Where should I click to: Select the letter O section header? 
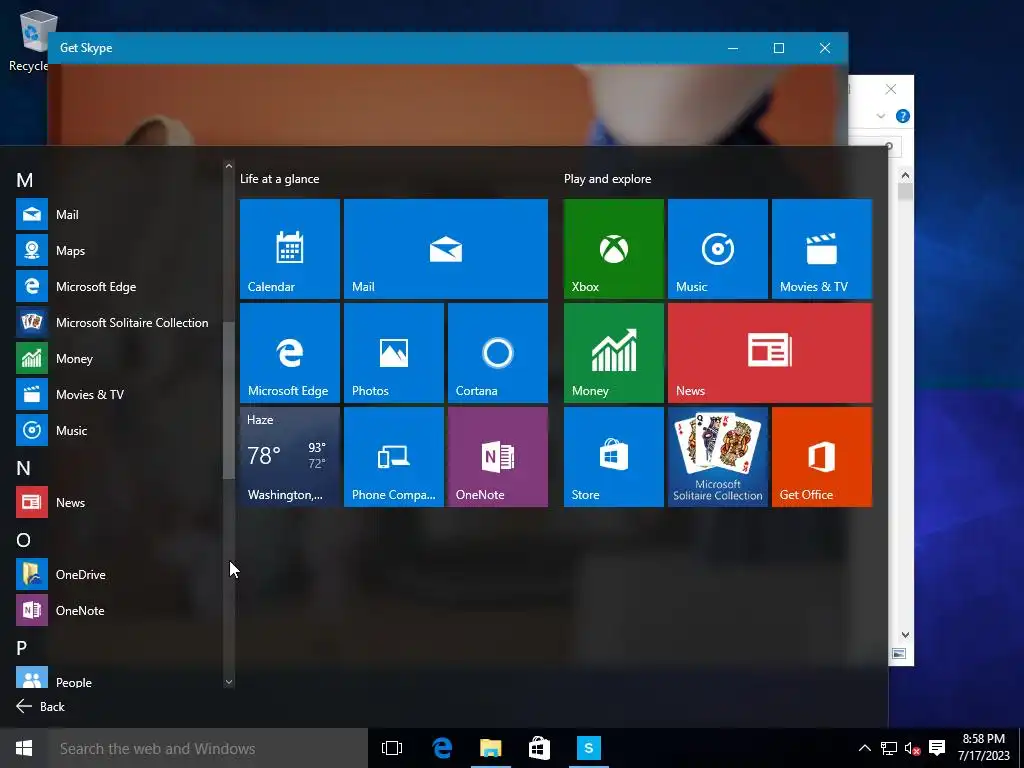[x=24, y=540]
